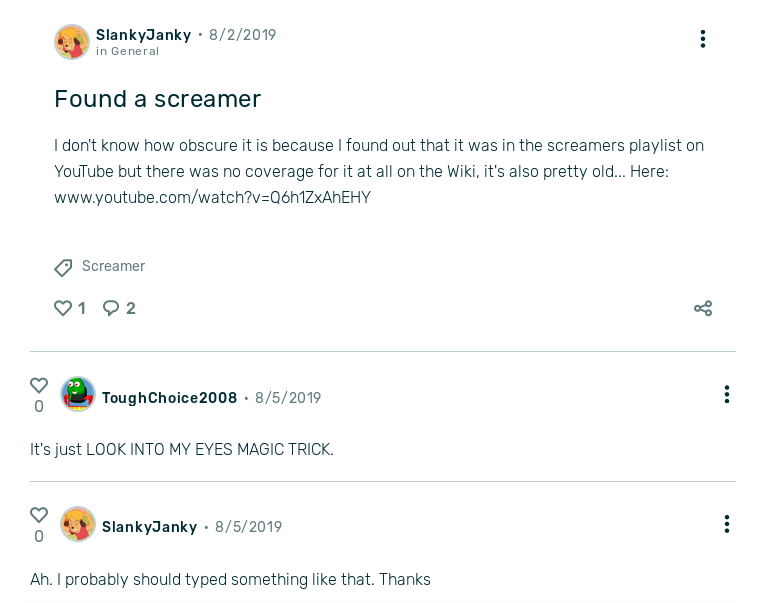
Task: Click SlankyJanky's avatar on the post
Action: click(x=72, y=42)
